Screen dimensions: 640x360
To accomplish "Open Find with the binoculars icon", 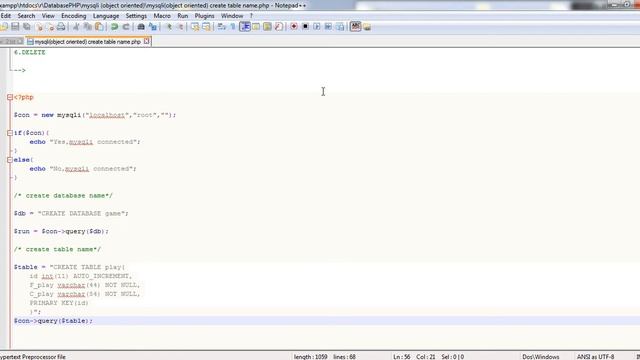I will 141,27.
